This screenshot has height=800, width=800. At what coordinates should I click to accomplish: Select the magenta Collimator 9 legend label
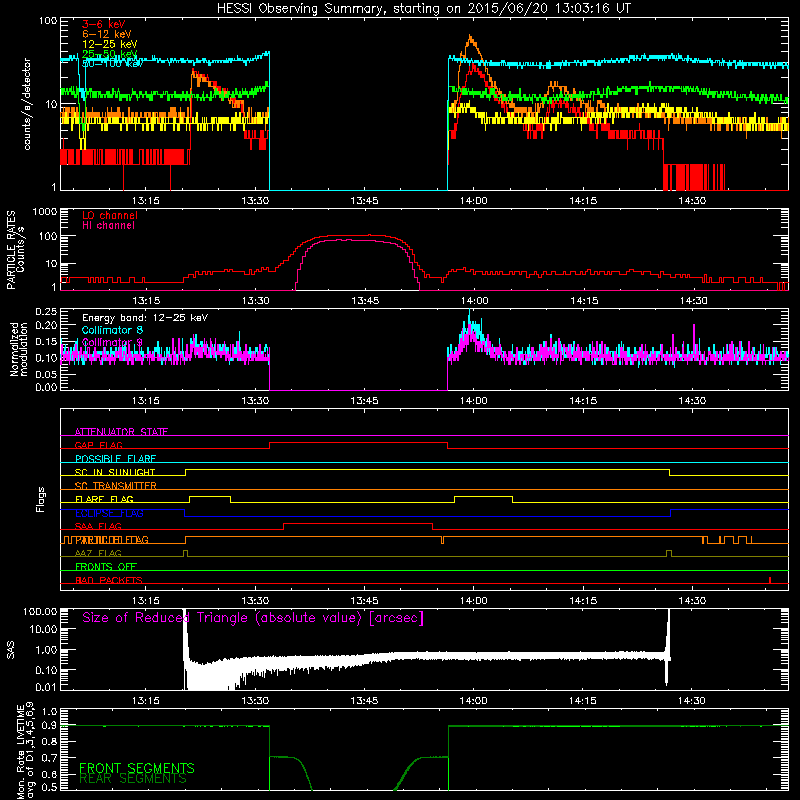(x=112, y=342)
